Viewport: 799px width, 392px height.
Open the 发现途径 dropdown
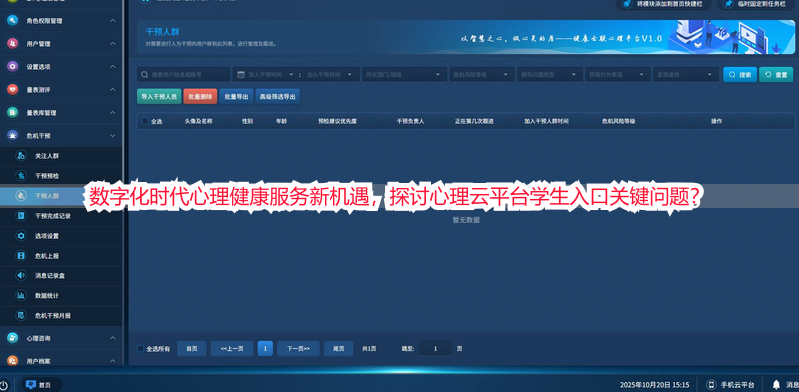point(686,74)
